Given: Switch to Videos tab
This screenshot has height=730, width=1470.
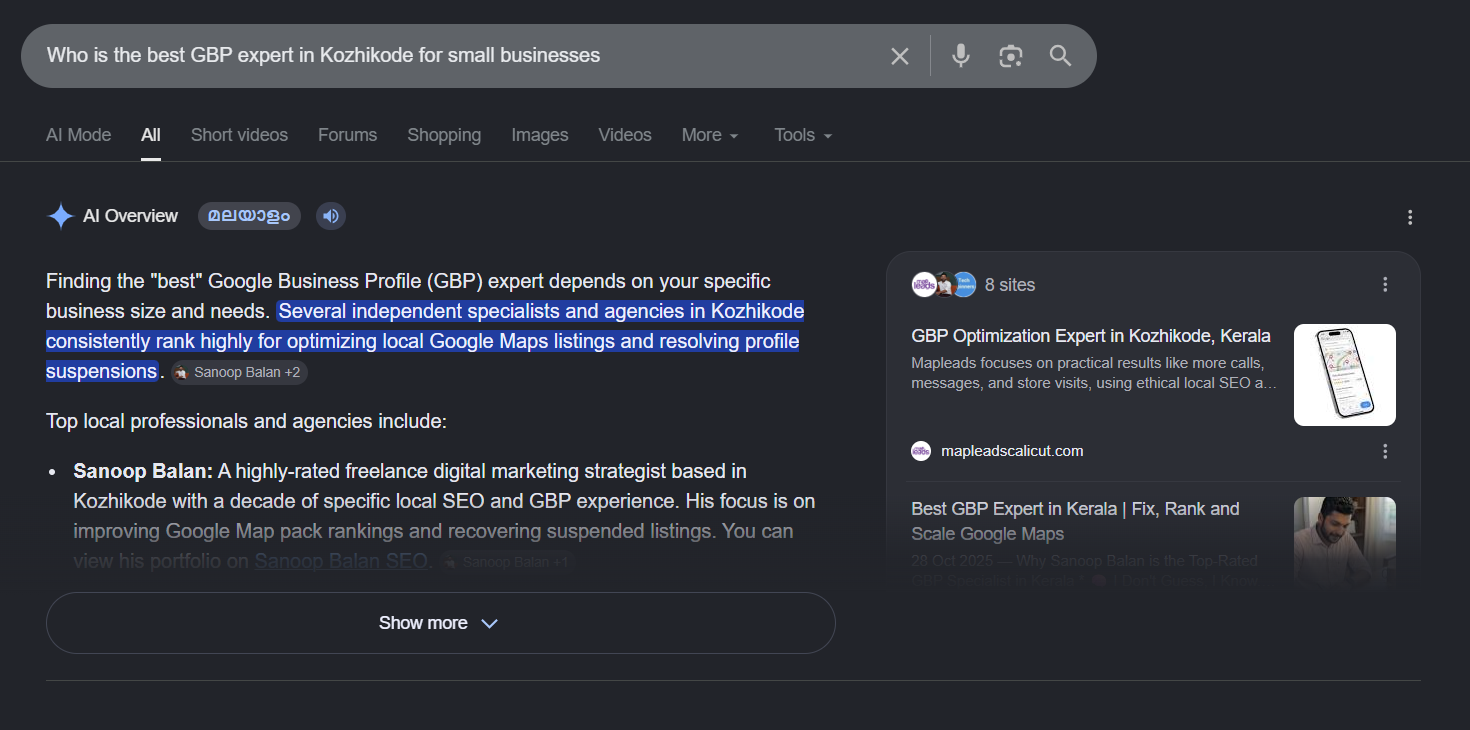Looking at the screenshot, I should (625, 135).
